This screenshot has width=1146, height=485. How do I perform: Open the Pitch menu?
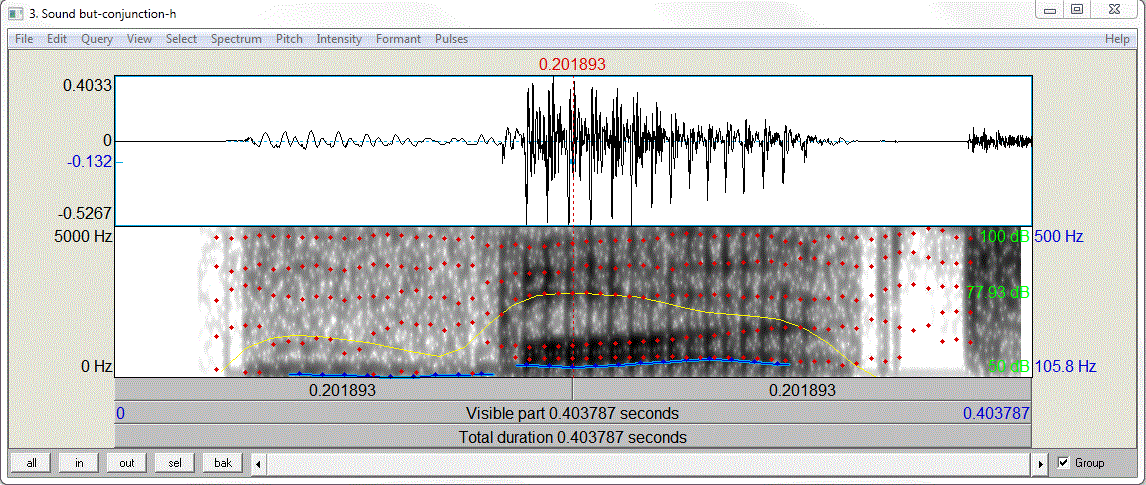[289, 39]
